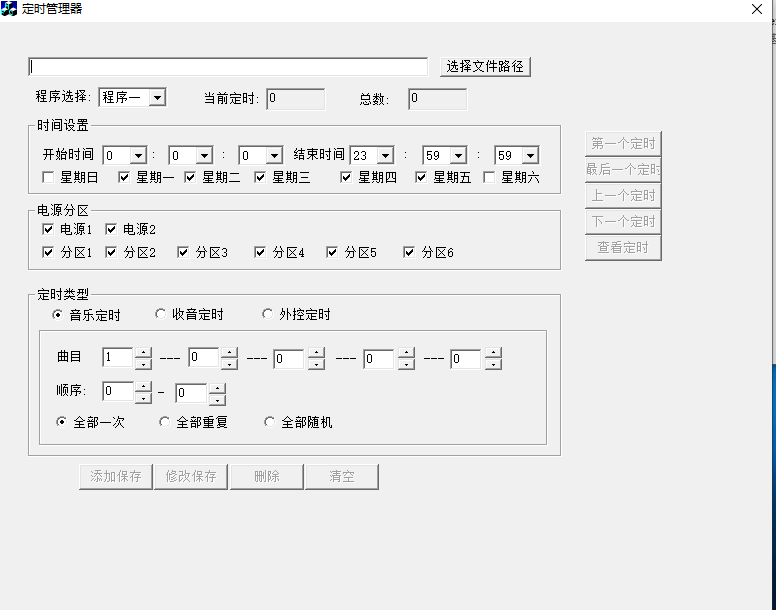This screenshot has width=776, height=610.
Task: Click the first 曲目 field showing 1
Action: click(117, 358)
